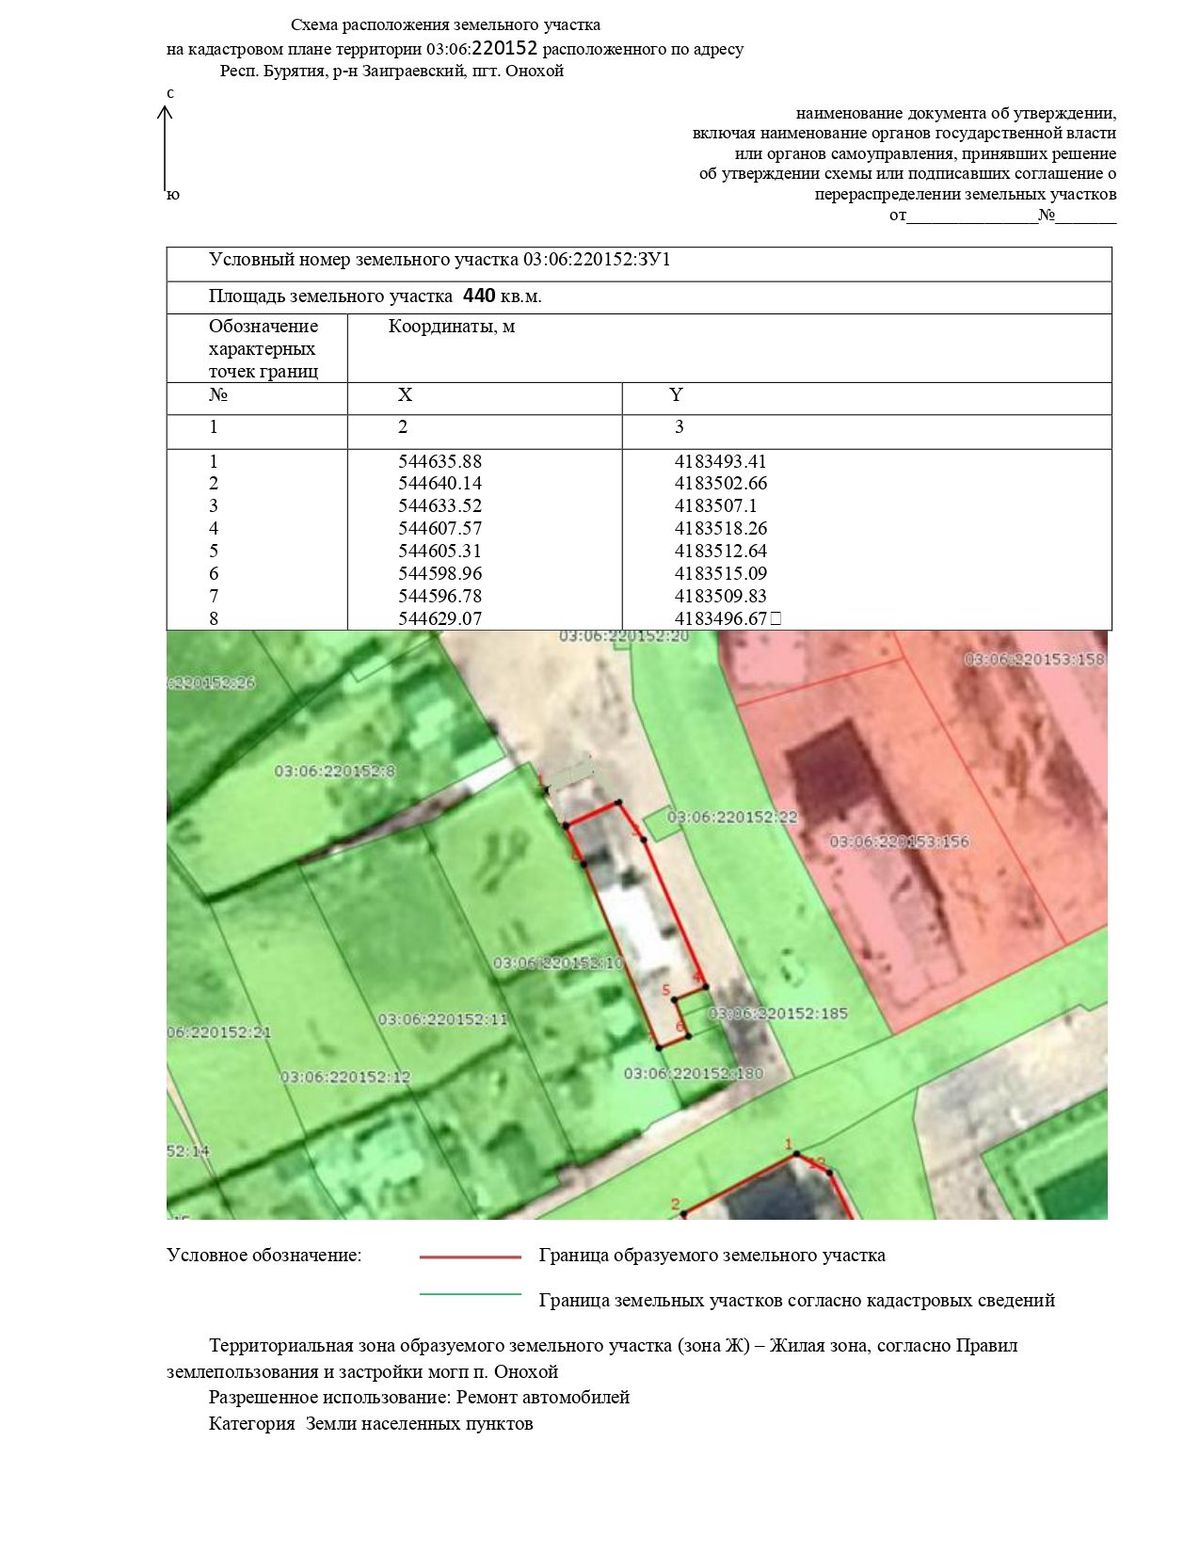Select X coordinate '544607.57'
The image size is (1200, 1553).
[440, 528]
